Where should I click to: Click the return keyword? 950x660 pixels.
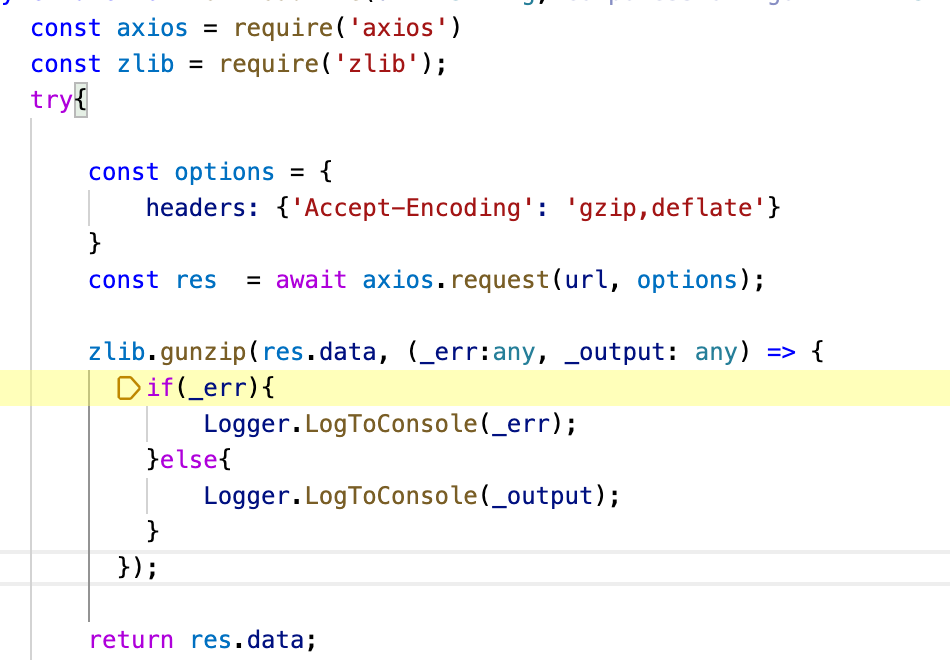[131, 640]
